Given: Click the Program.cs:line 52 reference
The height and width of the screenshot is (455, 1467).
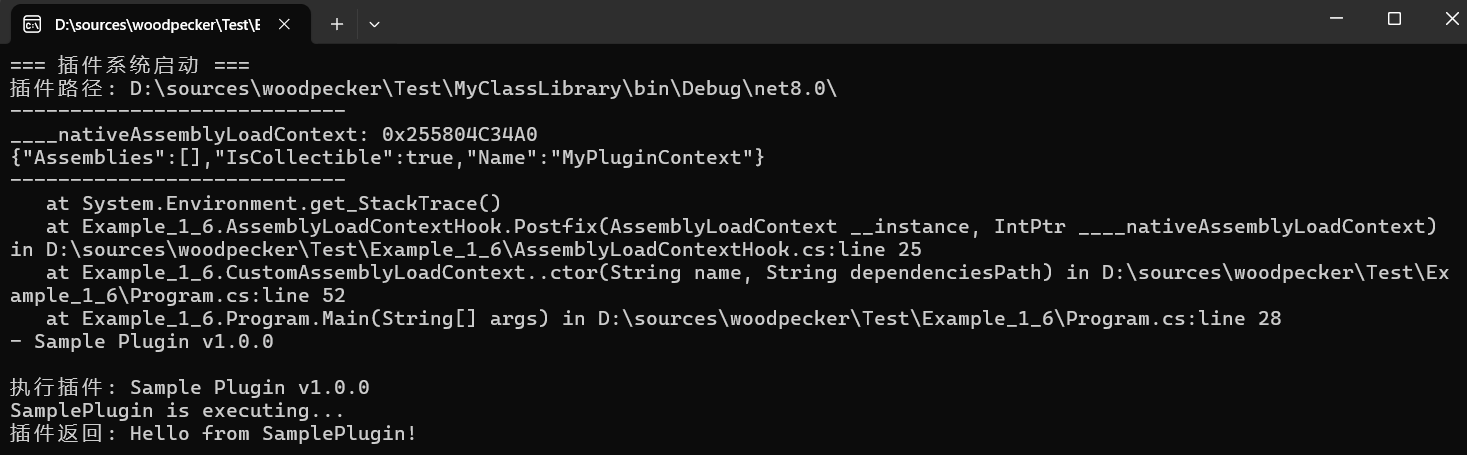Looking at the screenshot, I should coord(178,296).
